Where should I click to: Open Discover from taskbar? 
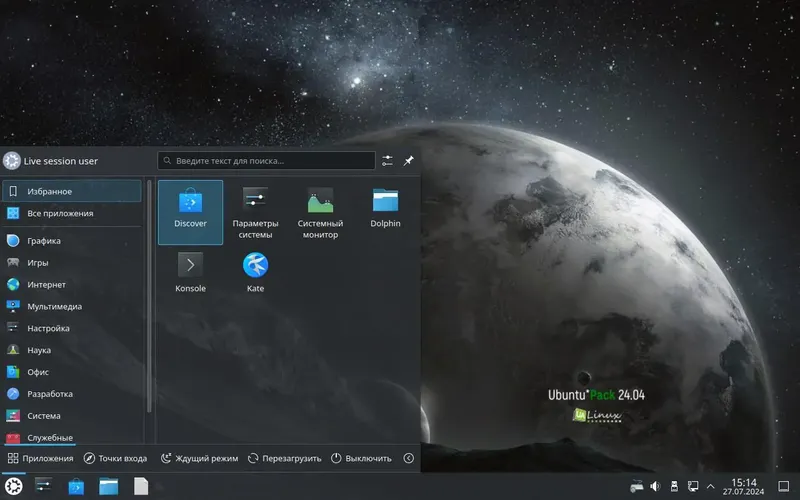[x=76, y=486]
